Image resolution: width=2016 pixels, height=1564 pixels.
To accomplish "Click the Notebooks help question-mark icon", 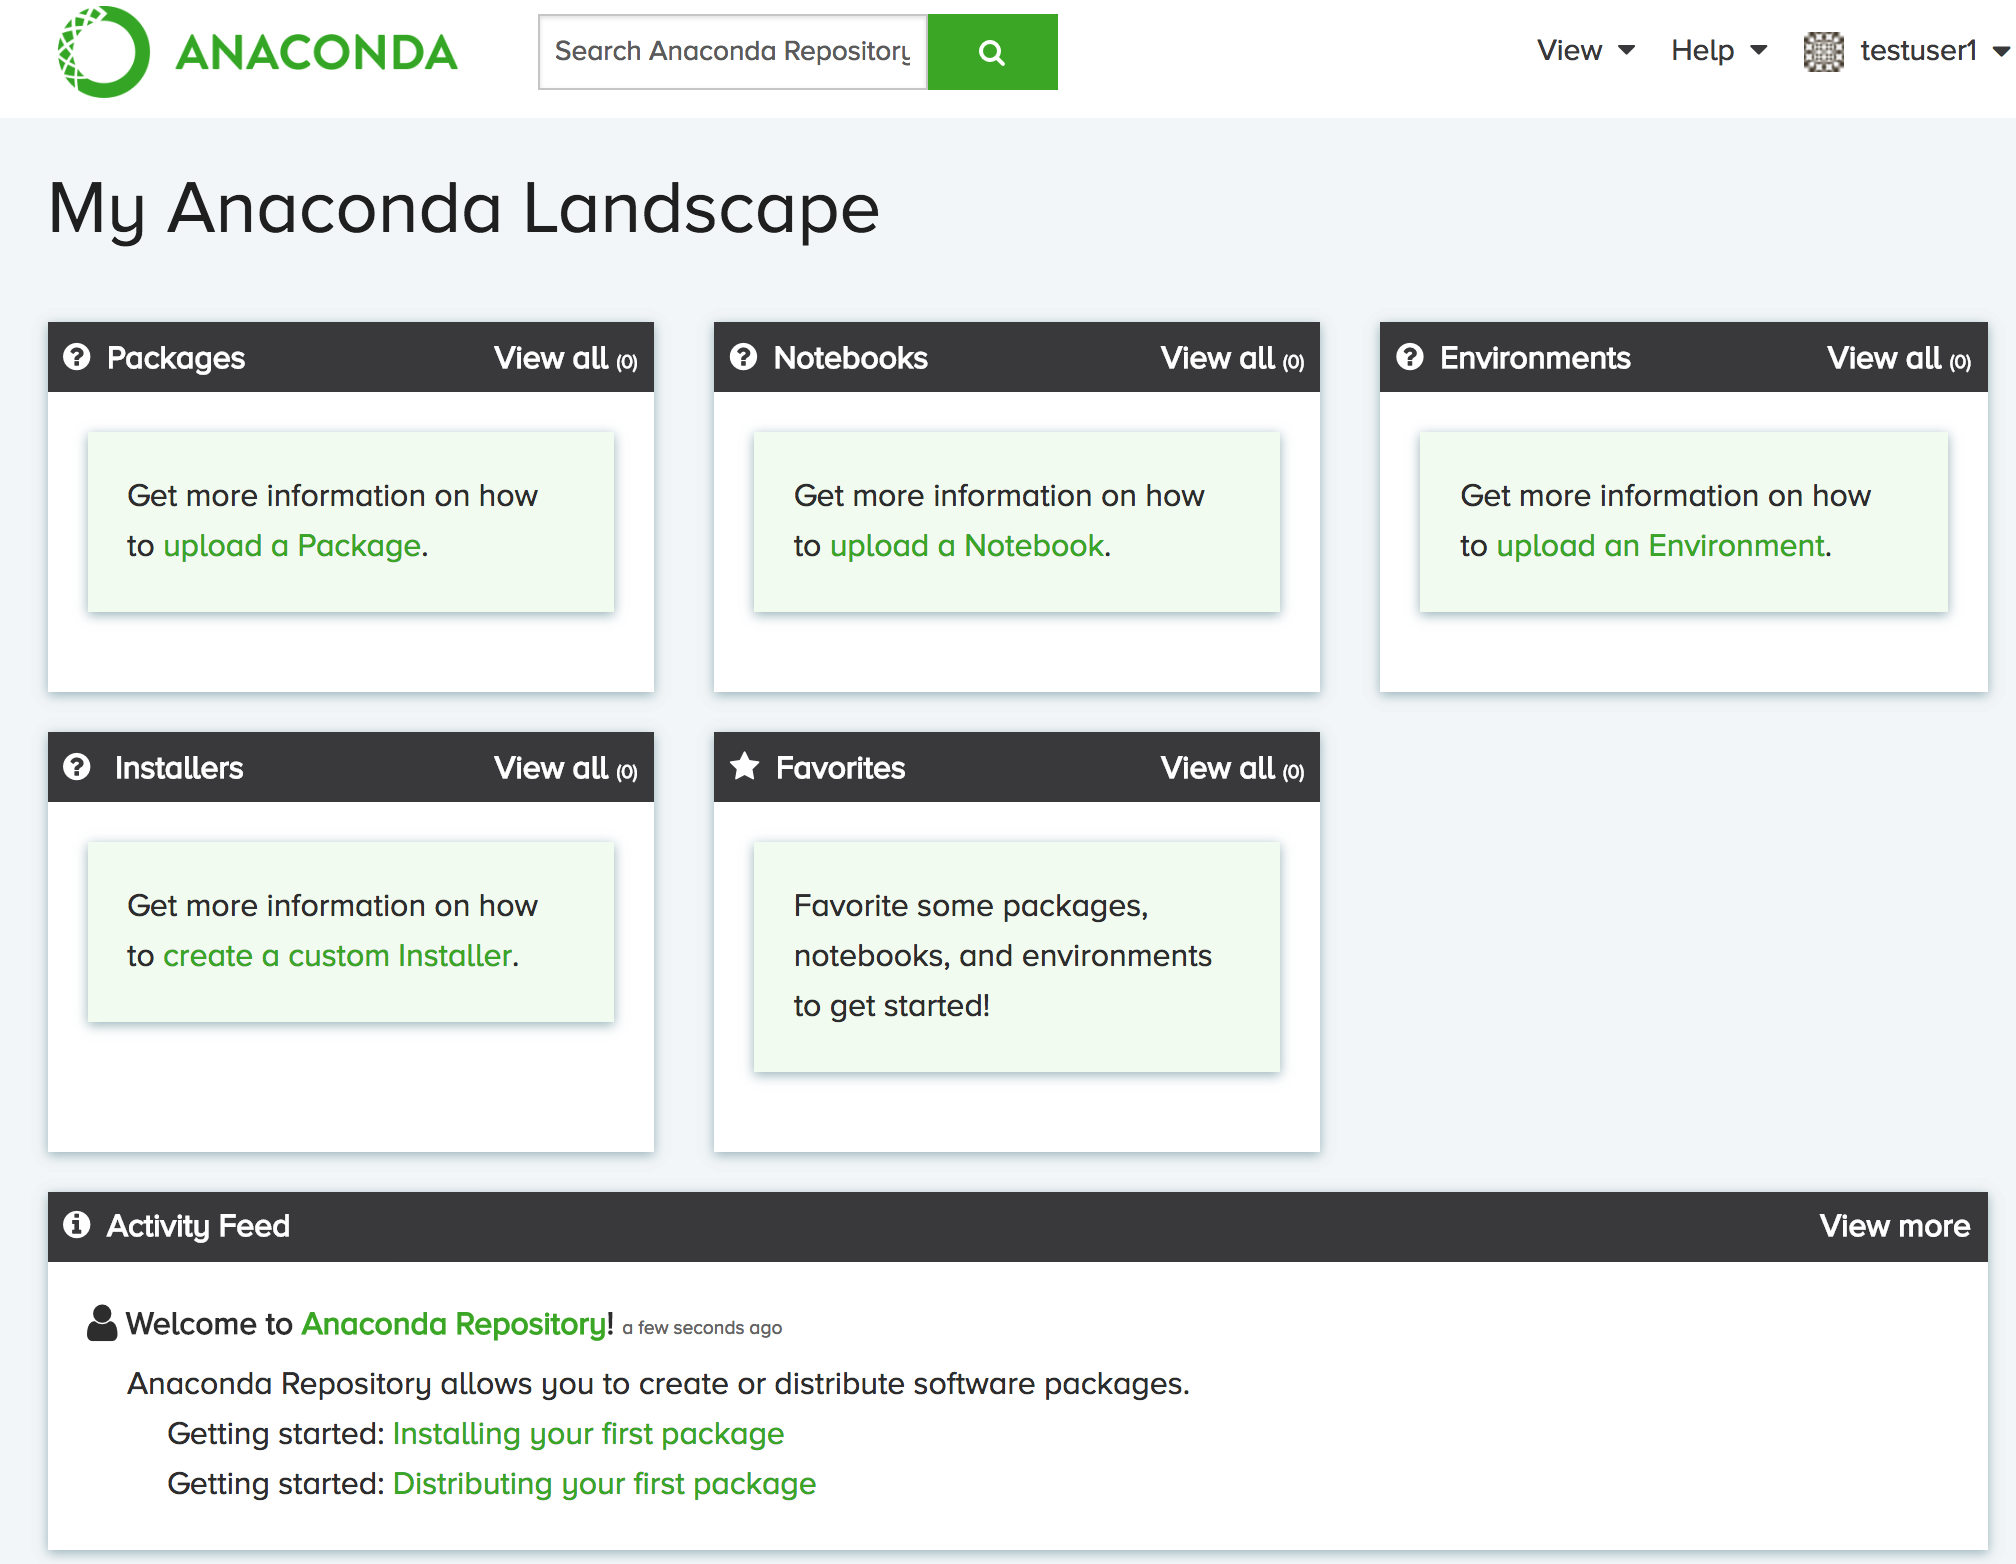I will click(x=743, y=357).
